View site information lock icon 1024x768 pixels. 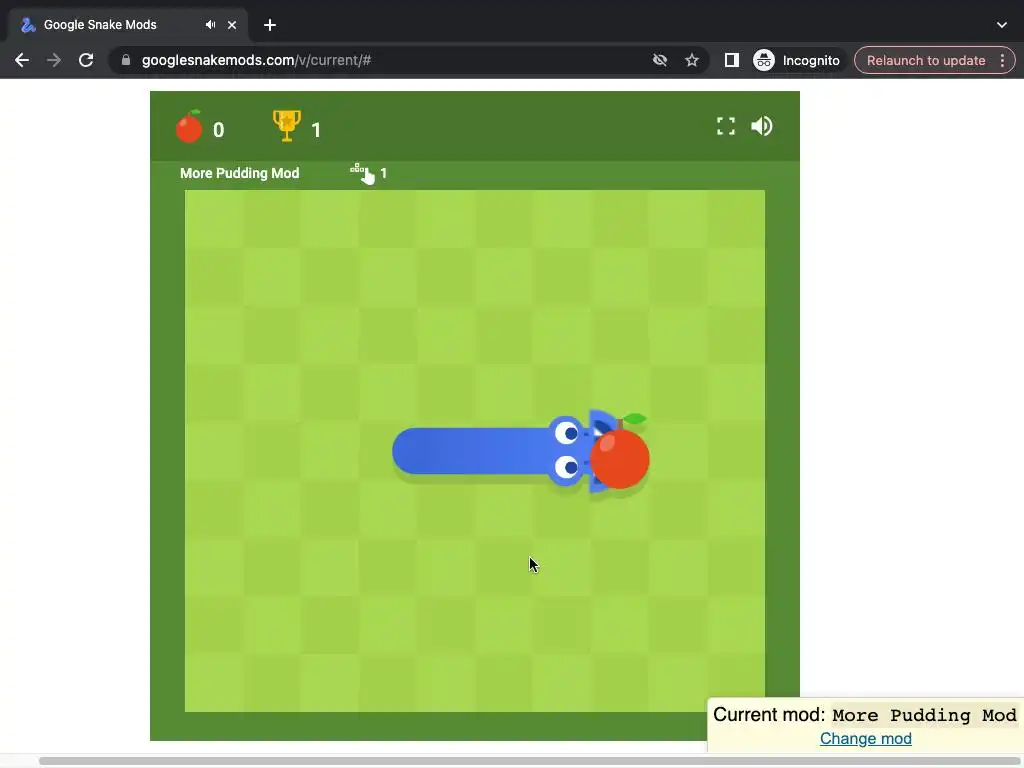pos(126,60)
